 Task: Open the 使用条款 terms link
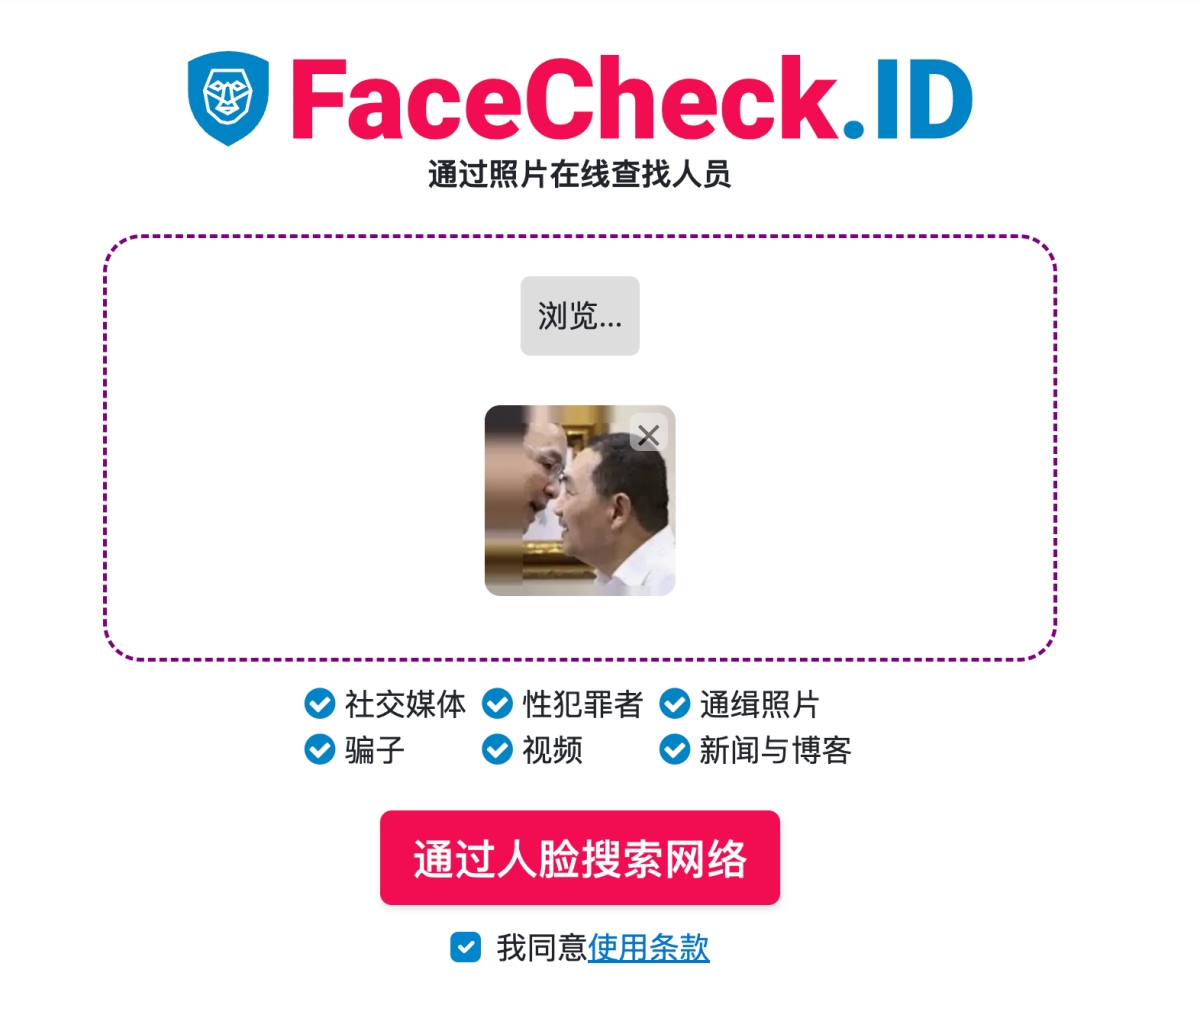[x=649, y=947]
